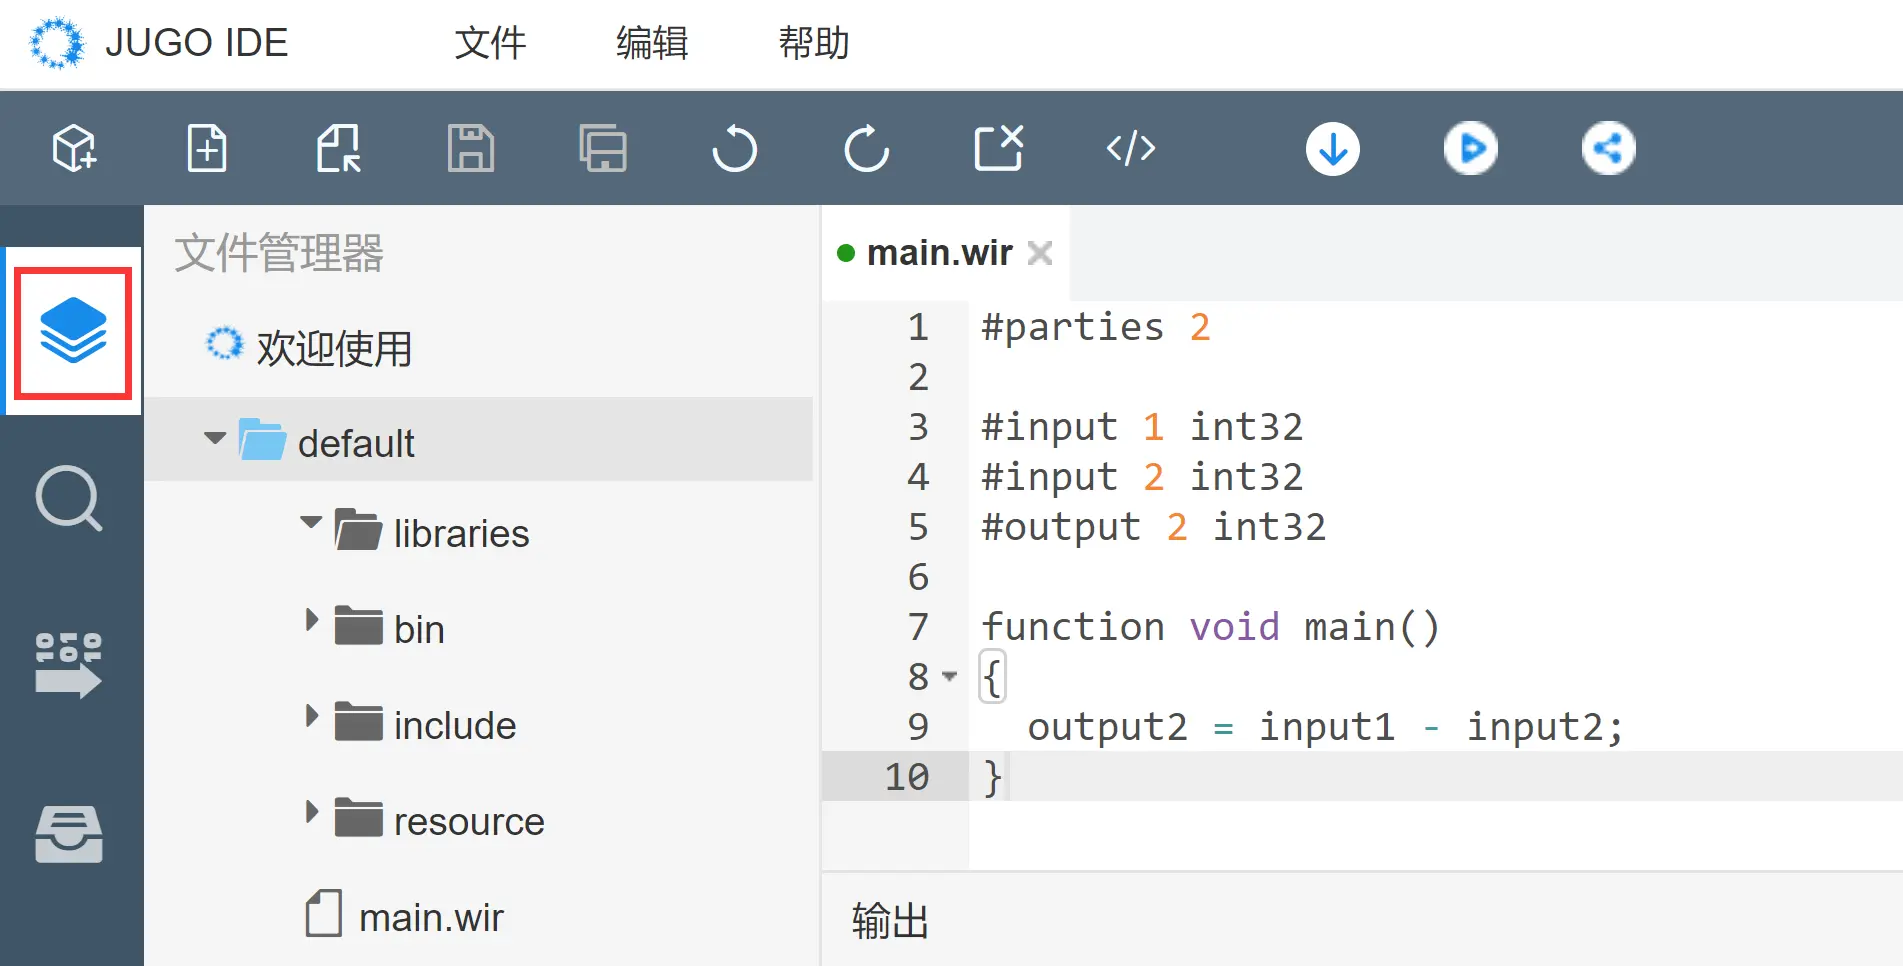Click the blue share icon
Image resolution: width=1903 pixels, height=966 pixels.
coord(1609,149)
